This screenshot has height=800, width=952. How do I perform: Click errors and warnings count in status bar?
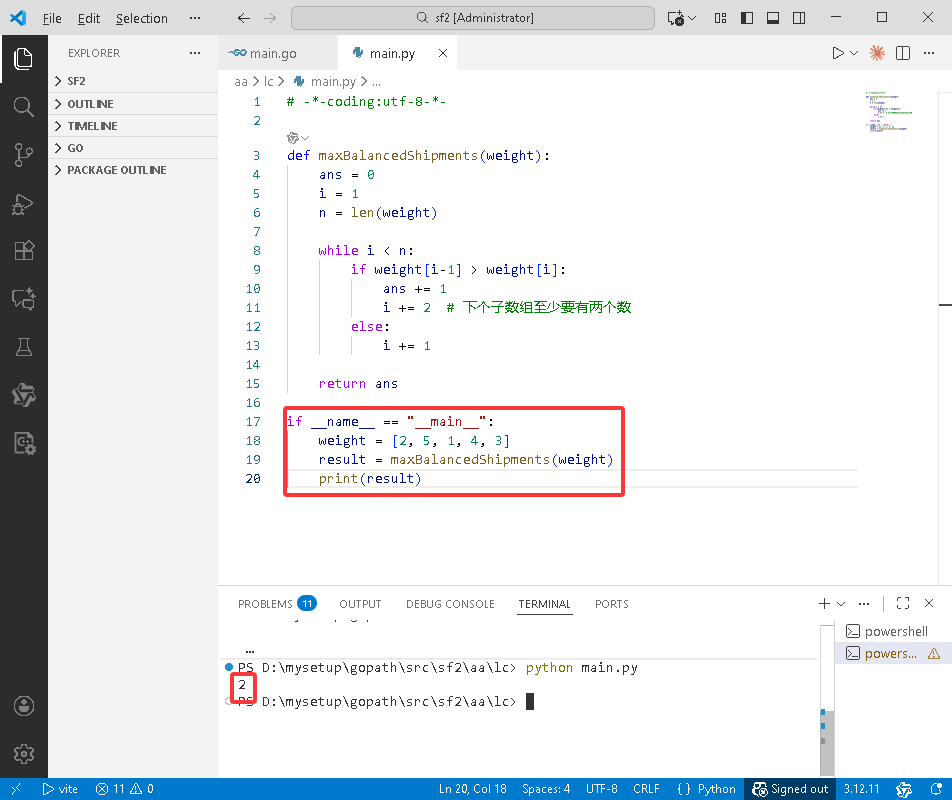[124, 788]
